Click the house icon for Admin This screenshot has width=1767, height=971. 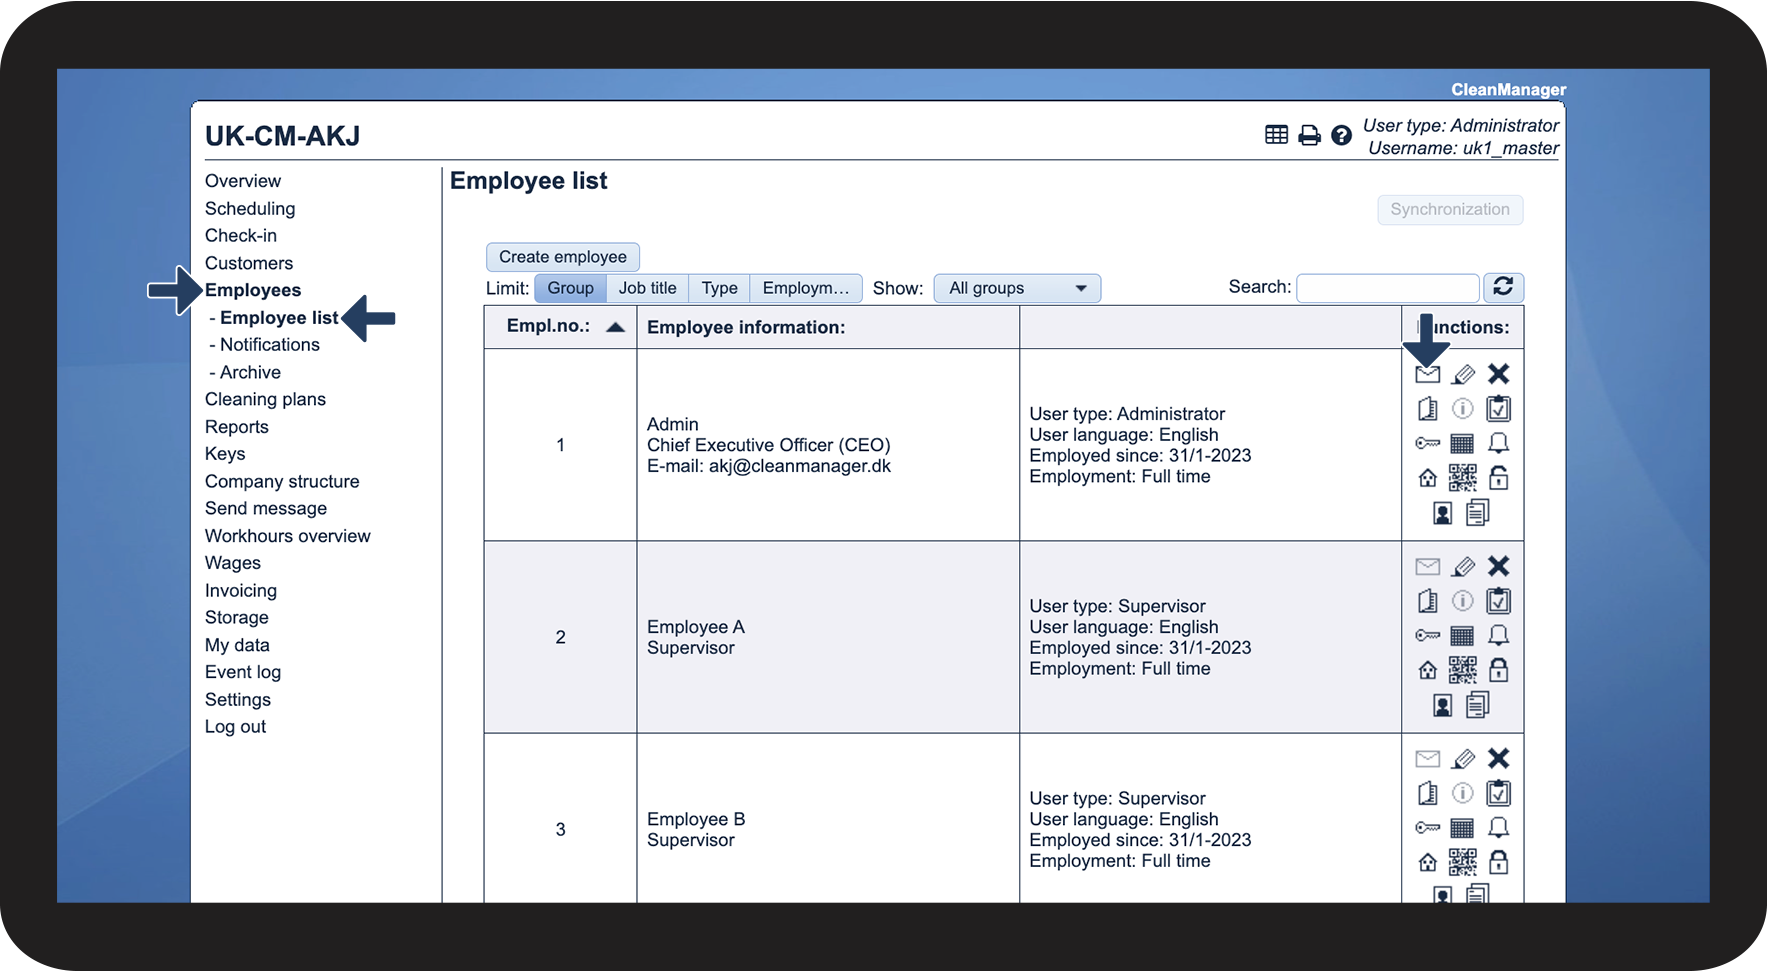[1428, 478]
